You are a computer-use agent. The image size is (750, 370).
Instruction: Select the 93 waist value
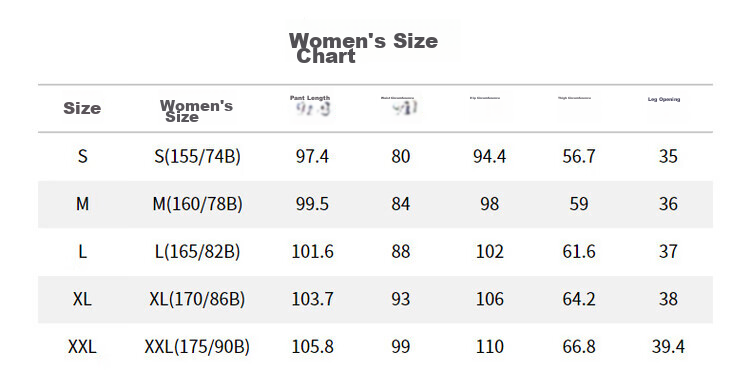401,300
